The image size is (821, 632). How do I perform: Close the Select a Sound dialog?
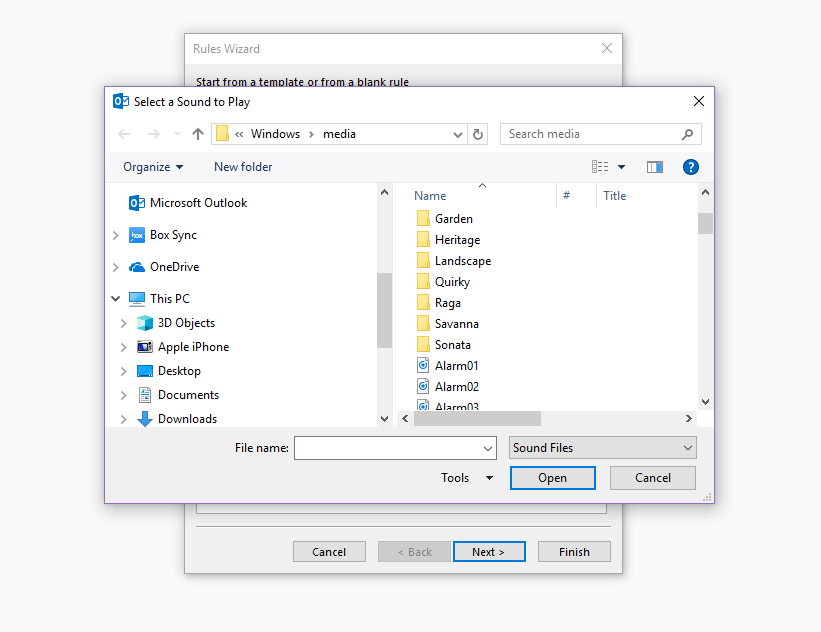[698, 102]
